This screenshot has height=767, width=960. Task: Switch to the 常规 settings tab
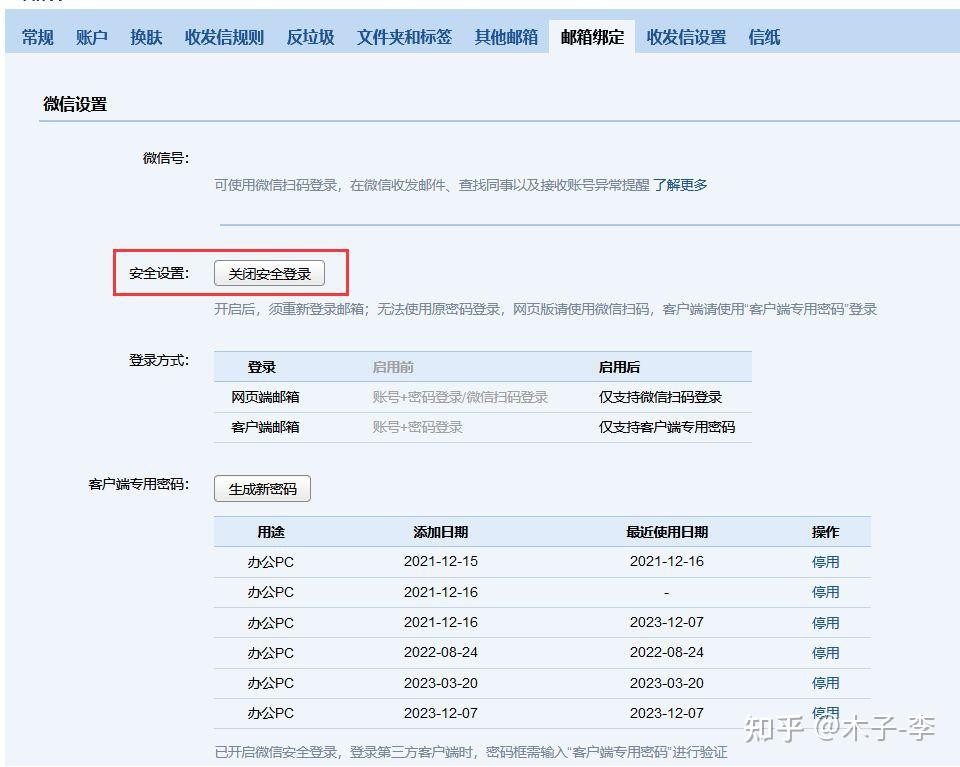tap(36, 37)
